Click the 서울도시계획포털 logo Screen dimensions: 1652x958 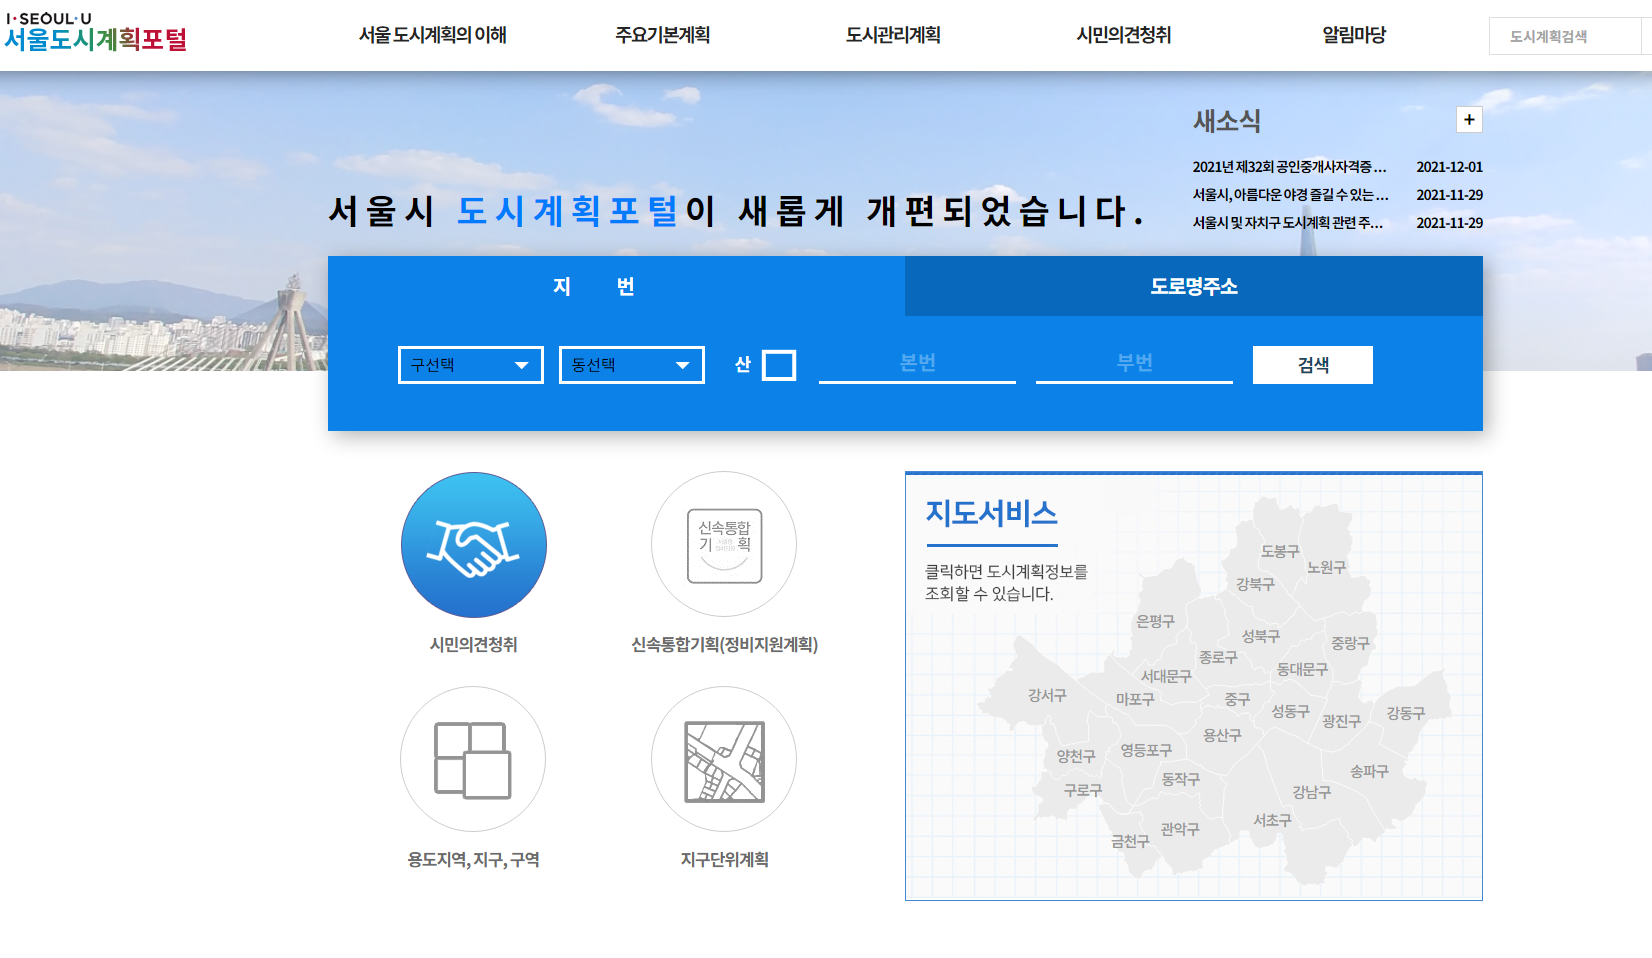click(96, 32)
